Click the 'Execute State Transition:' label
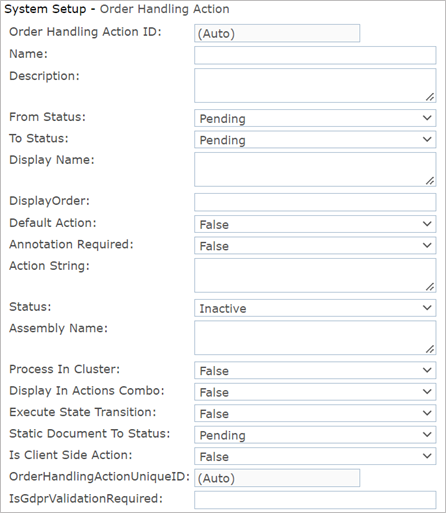Screen dimensions: 446x513 click(x=83, y=412)
